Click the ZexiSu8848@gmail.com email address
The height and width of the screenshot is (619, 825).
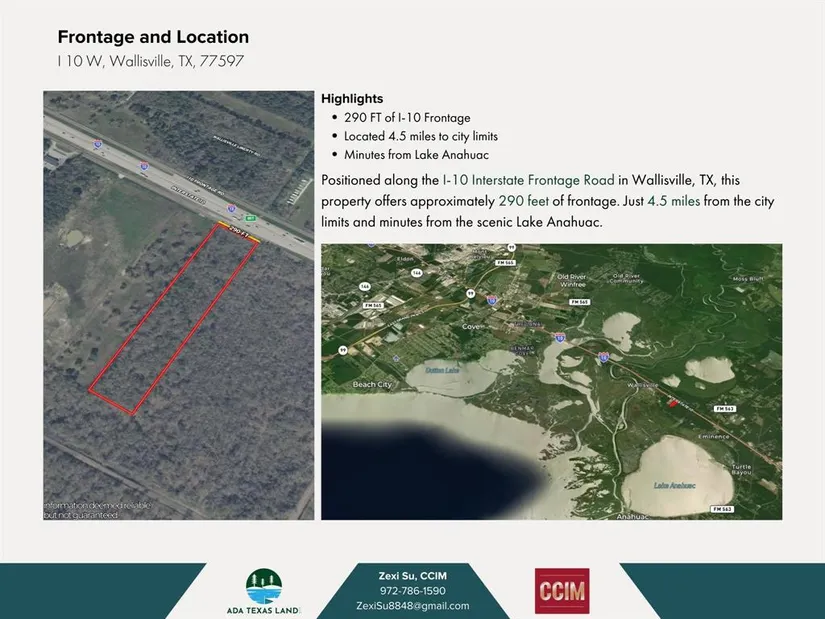click(x=412, y=606)
